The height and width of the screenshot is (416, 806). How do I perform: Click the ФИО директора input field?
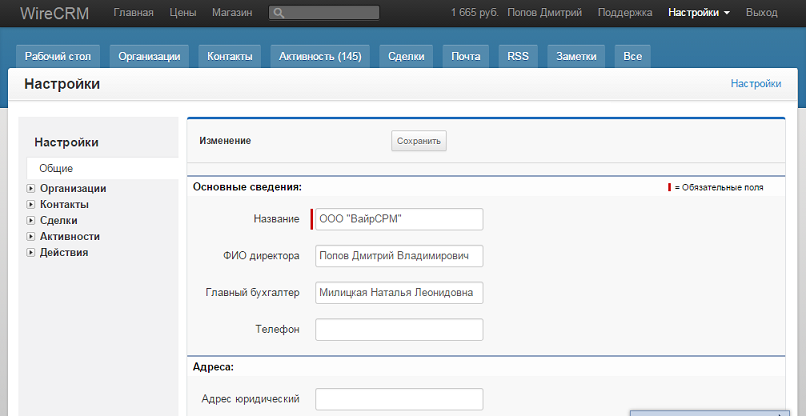pos(399,256)
